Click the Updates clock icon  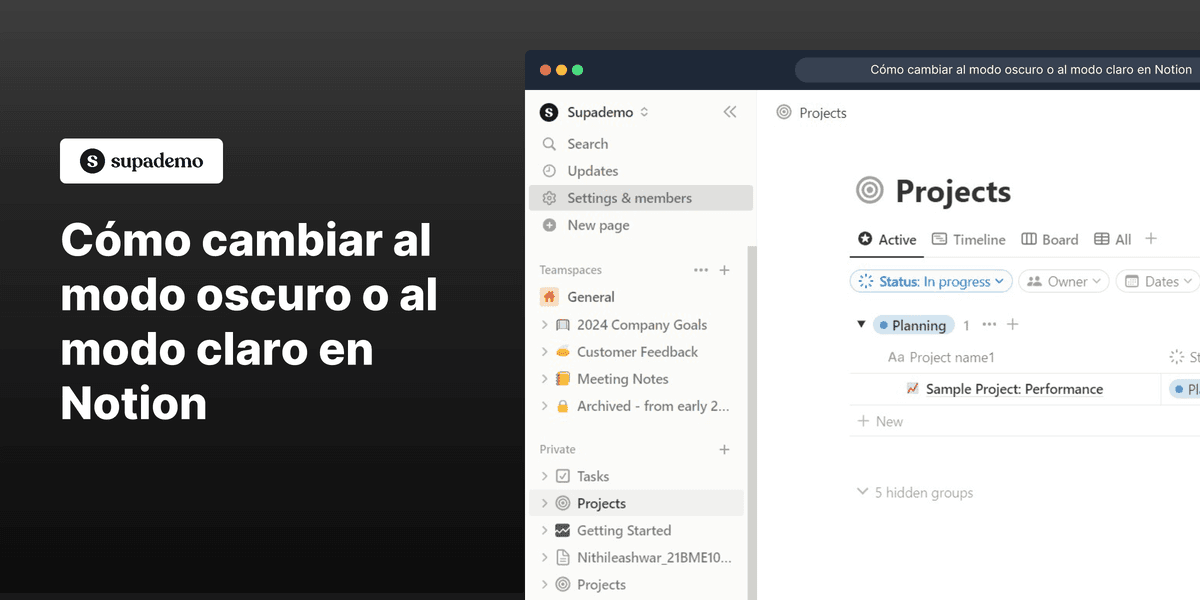[x=550, y=170]
